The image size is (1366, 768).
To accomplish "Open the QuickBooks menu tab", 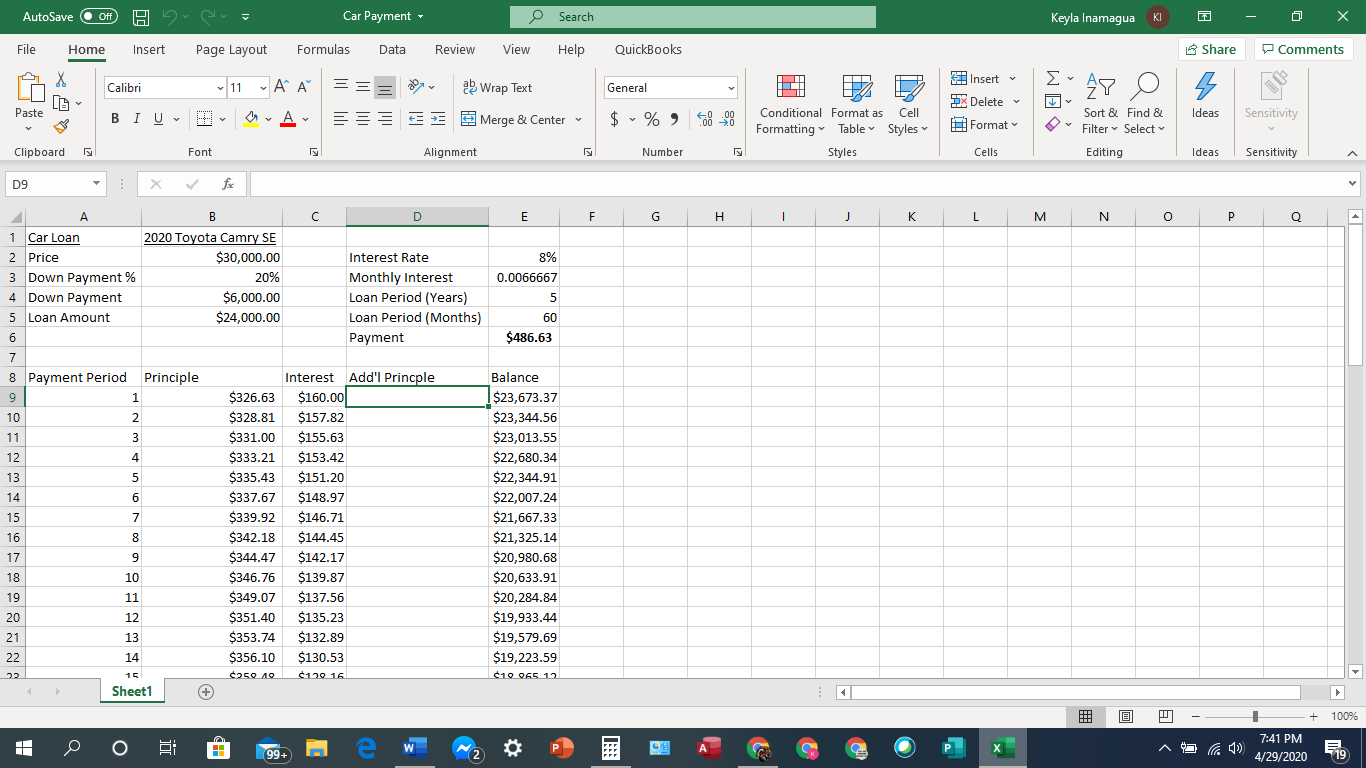I will [x=647, y=49].
